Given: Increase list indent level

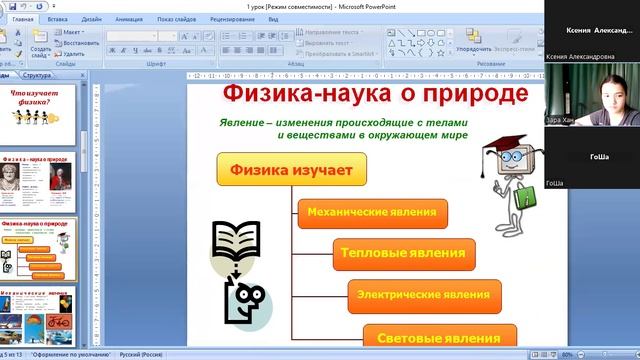Looking at the screenshot, I should pyautogui.click(x=273, y=36).
